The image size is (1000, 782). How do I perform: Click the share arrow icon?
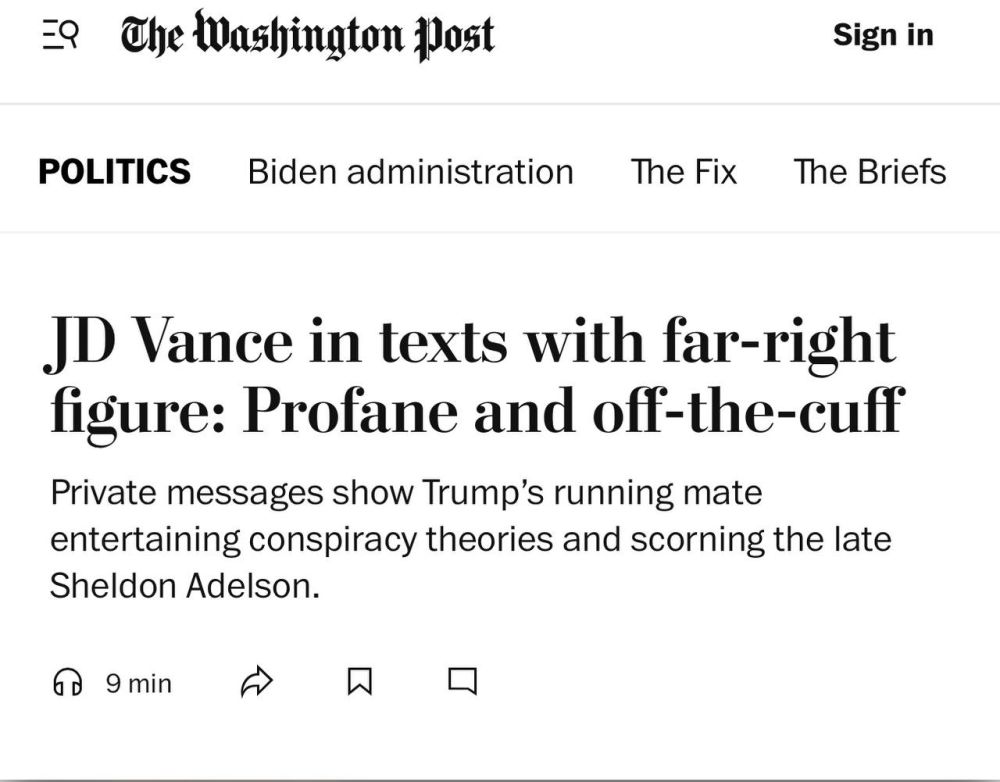pos(259,680)
